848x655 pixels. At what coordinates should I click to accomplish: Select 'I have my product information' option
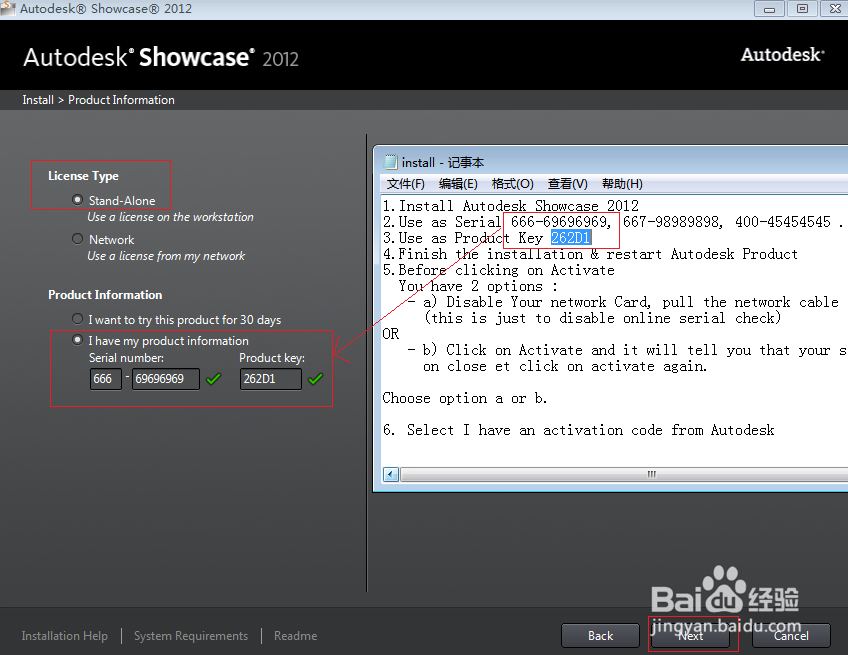(x=77, y=340)
